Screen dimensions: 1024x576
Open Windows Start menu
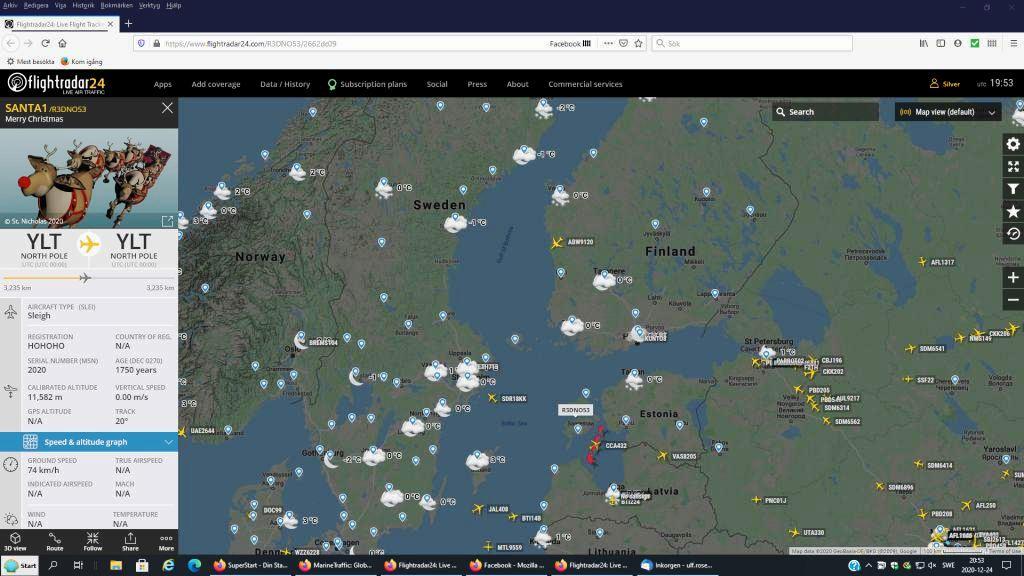(20, 566)
